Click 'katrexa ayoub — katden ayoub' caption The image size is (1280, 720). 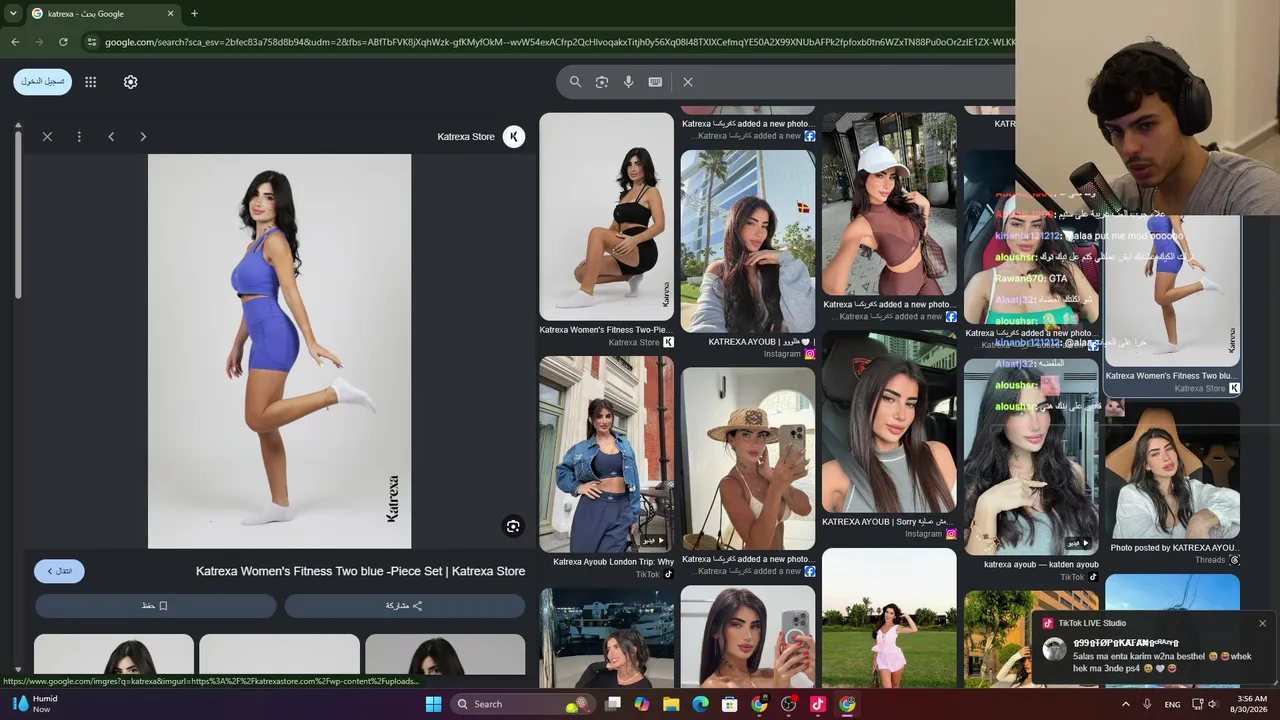(1042, 565)
